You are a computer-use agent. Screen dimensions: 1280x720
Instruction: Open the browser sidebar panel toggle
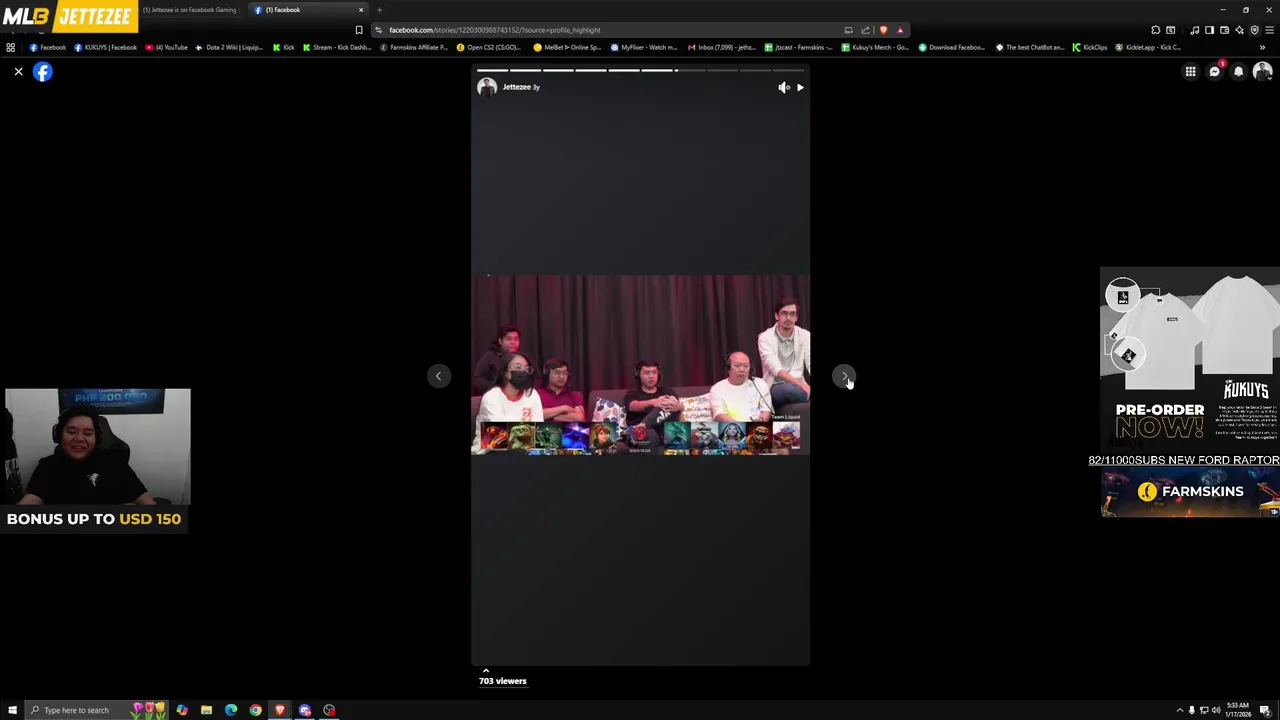(1208, 30)
